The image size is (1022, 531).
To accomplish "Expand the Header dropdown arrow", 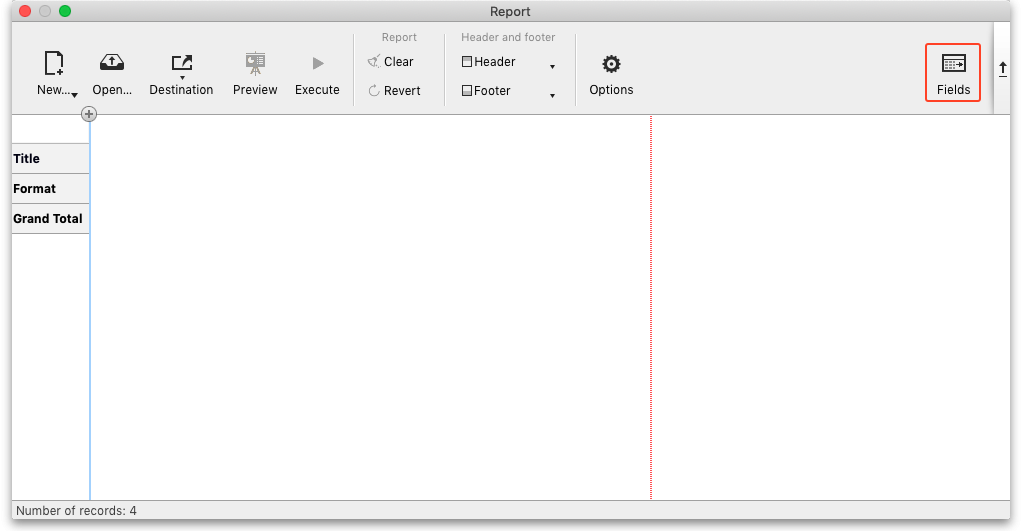I will (x=552, y=67).
